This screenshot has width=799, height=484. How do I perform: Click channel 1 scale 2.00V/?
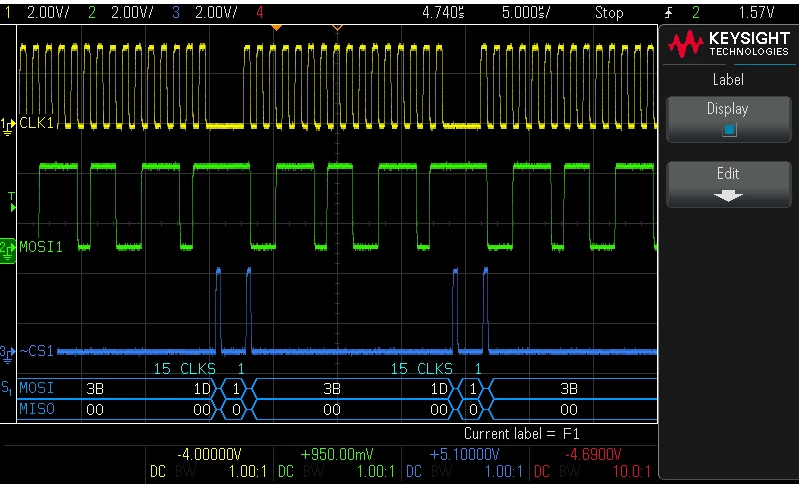(x=48, y=13)
